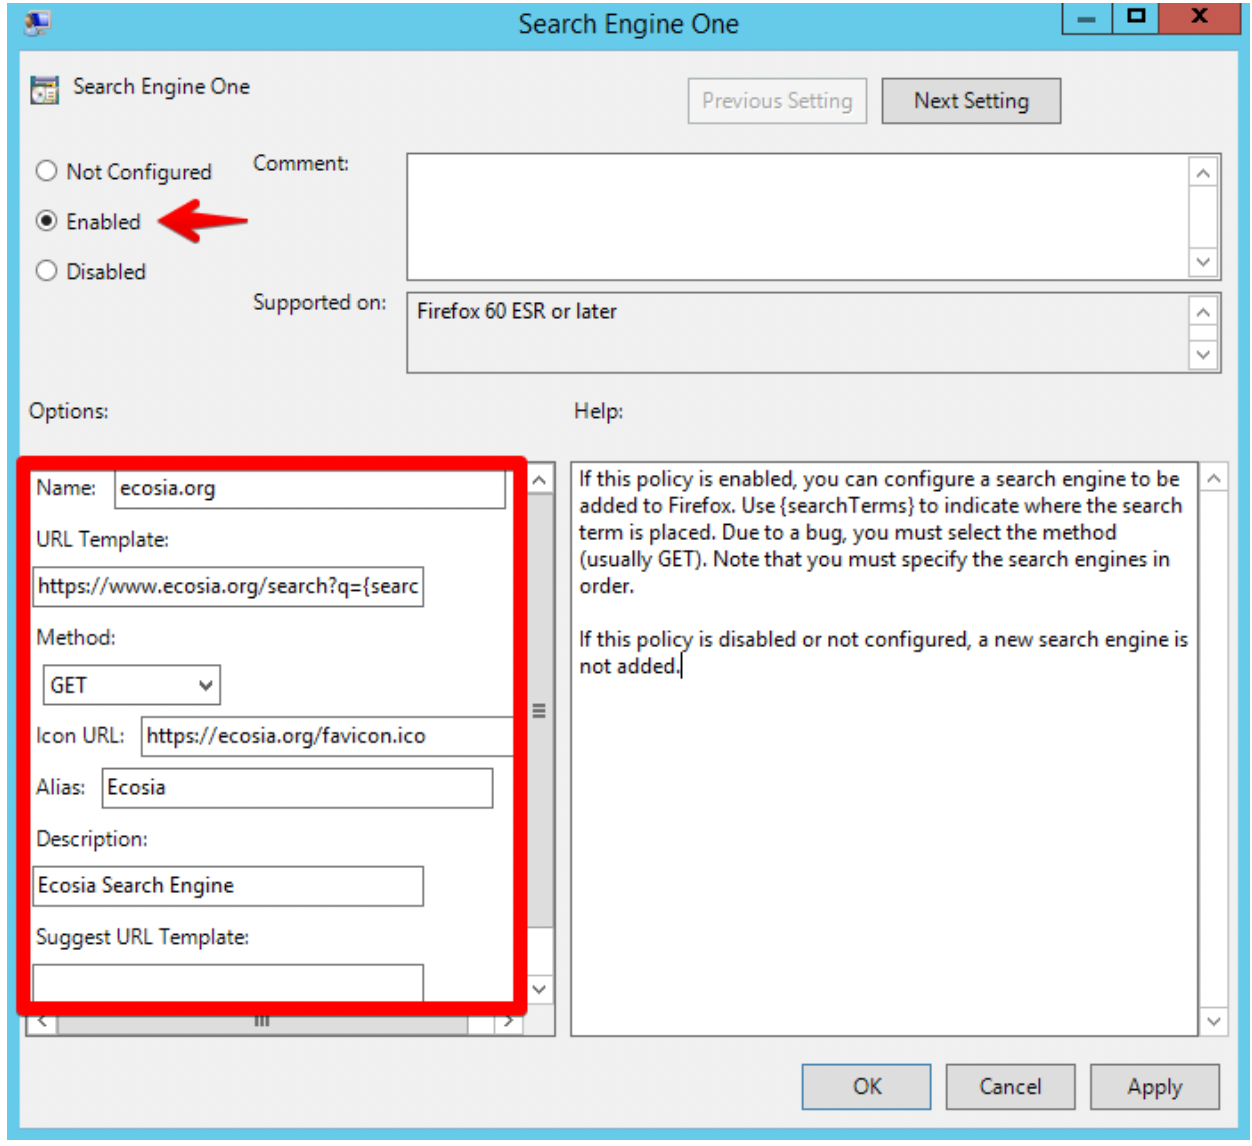This screenshot has width=1252, height=1146.
Task: Apply the policy changes
Action: tap(1155, 1087)
